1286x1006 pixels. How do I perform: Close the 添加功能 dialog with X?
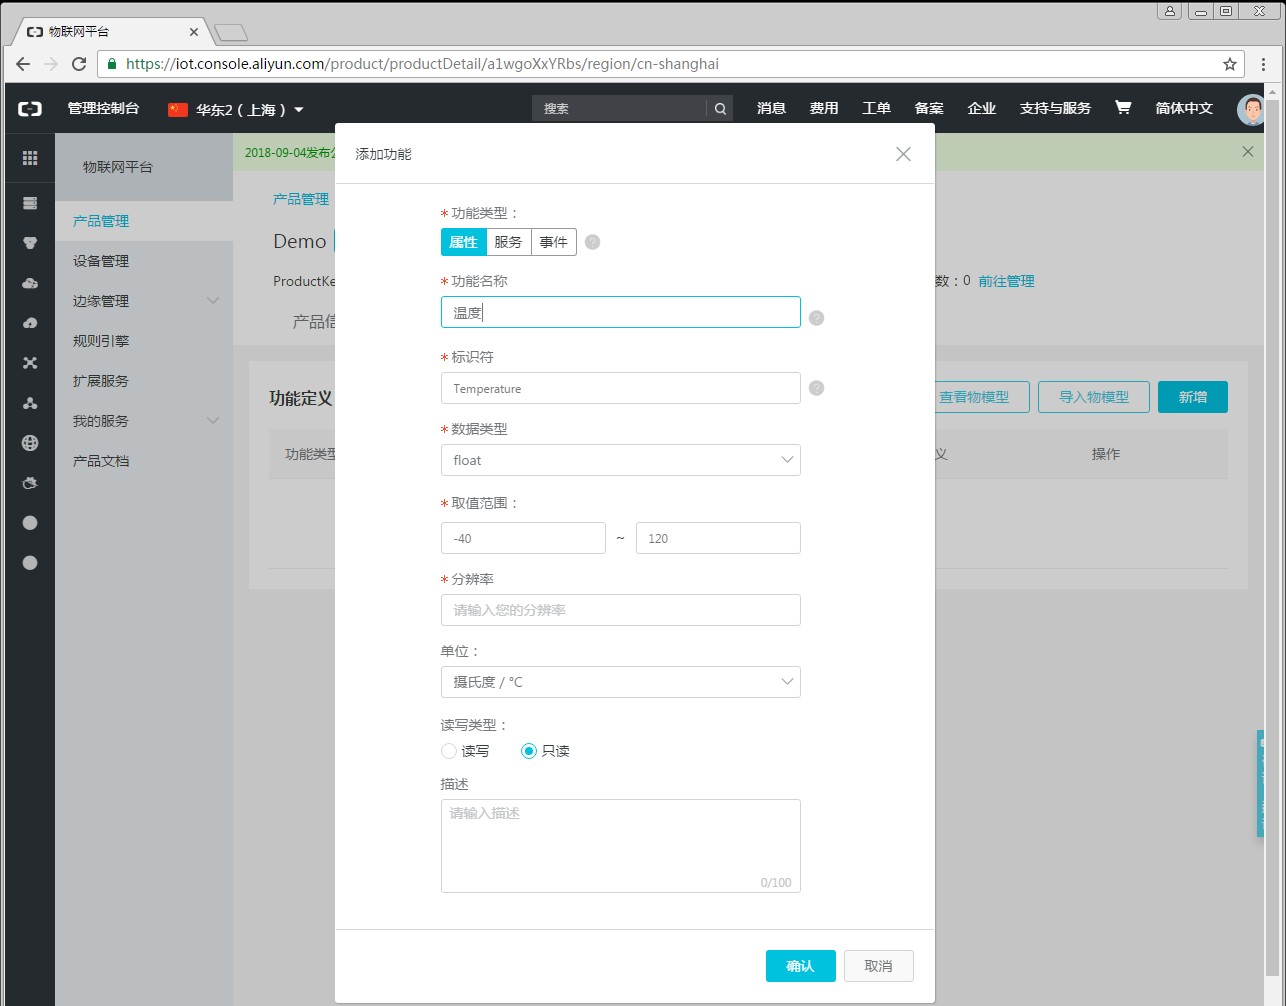point(903,154)
